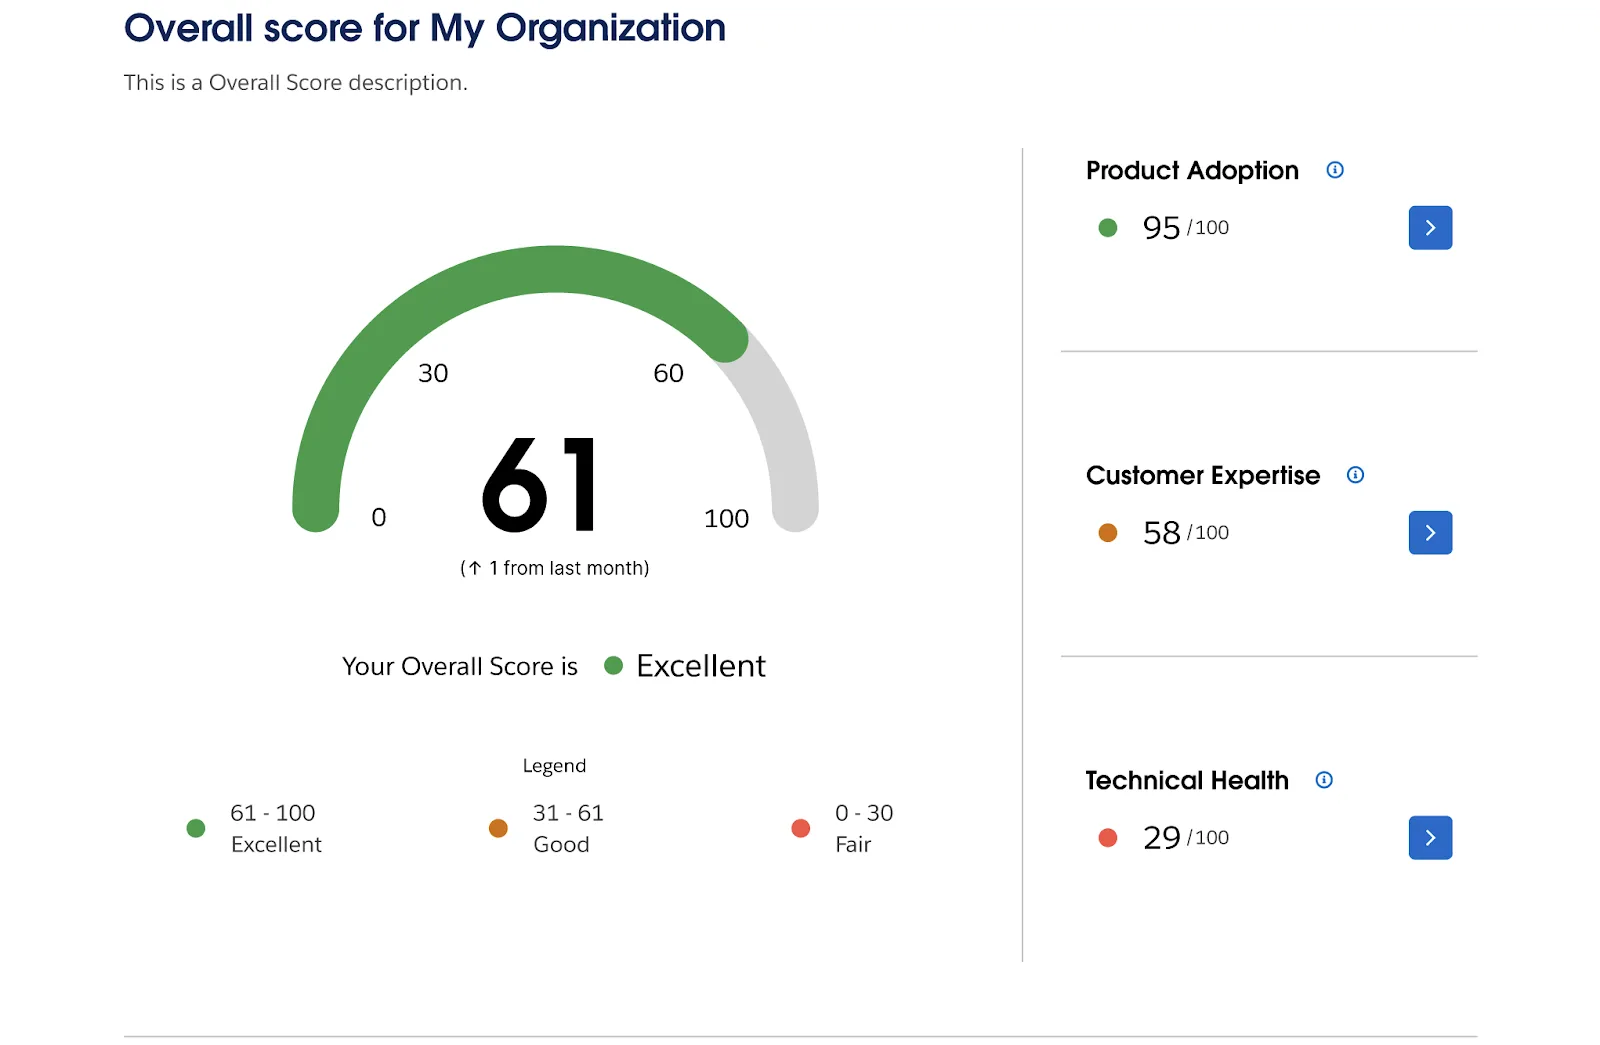The image size is (1600, 1045).
Task: Click the 'Fair' legend label
Action: click(853, 845)
